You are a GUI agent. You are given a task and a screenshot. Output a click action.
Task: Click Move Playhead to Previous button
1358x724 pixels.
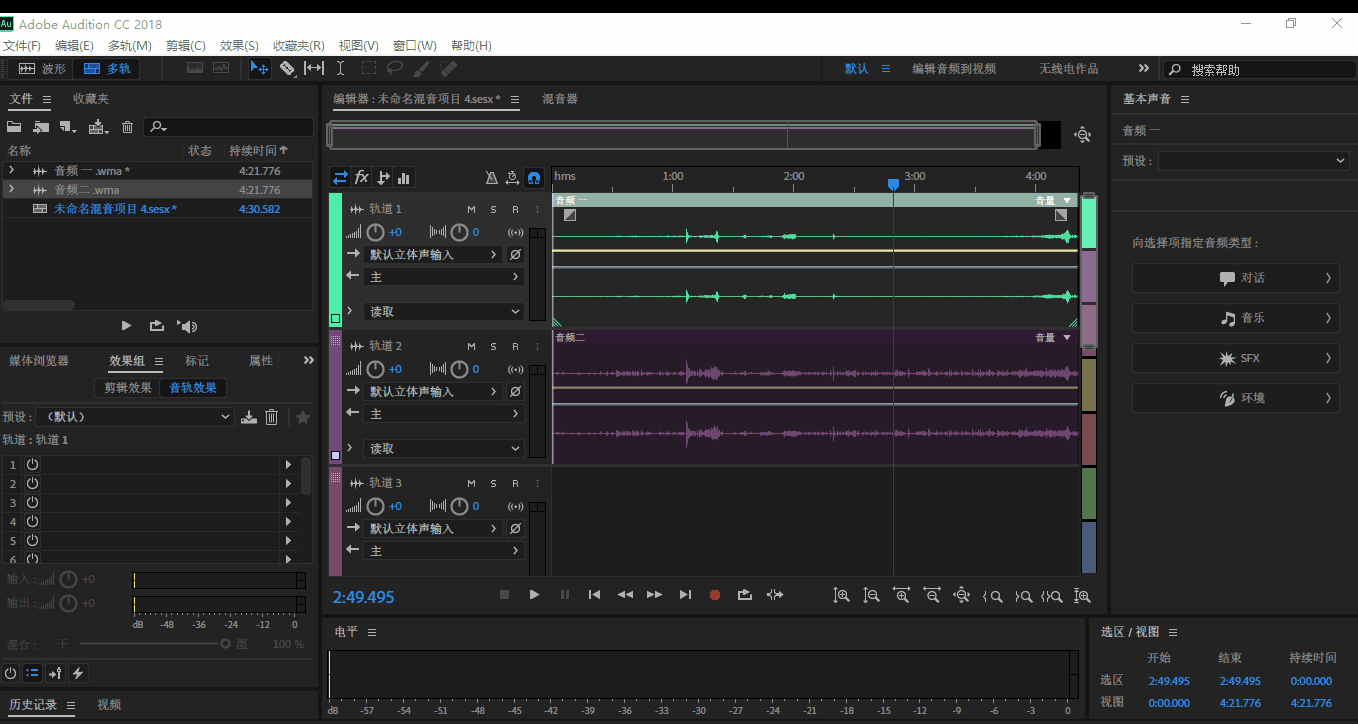tap(594, 595)
